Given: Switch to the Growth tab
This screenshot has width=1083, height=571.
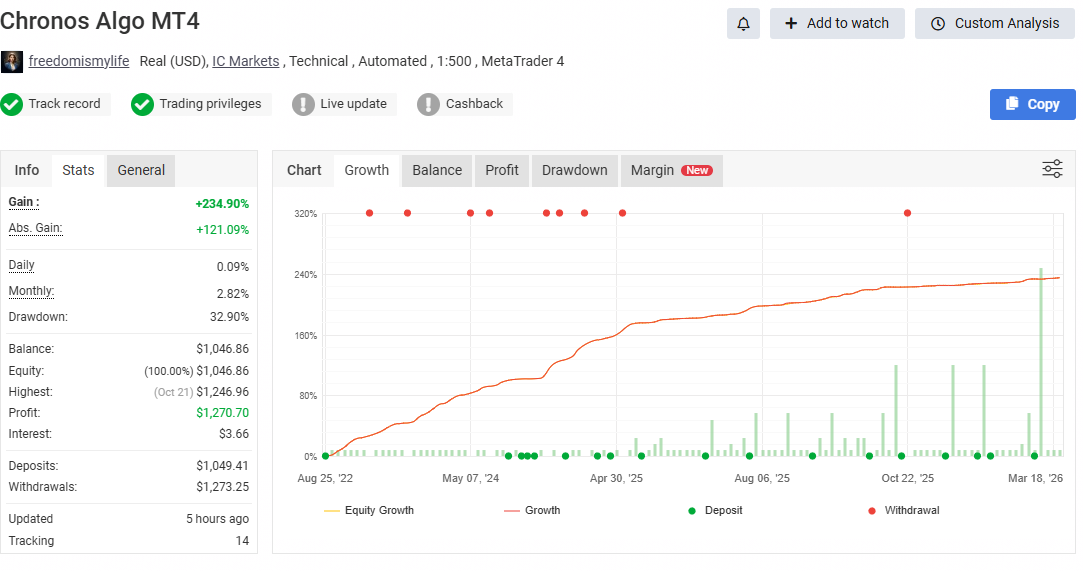Looking at the screenshot, I should tap(367, 170).
